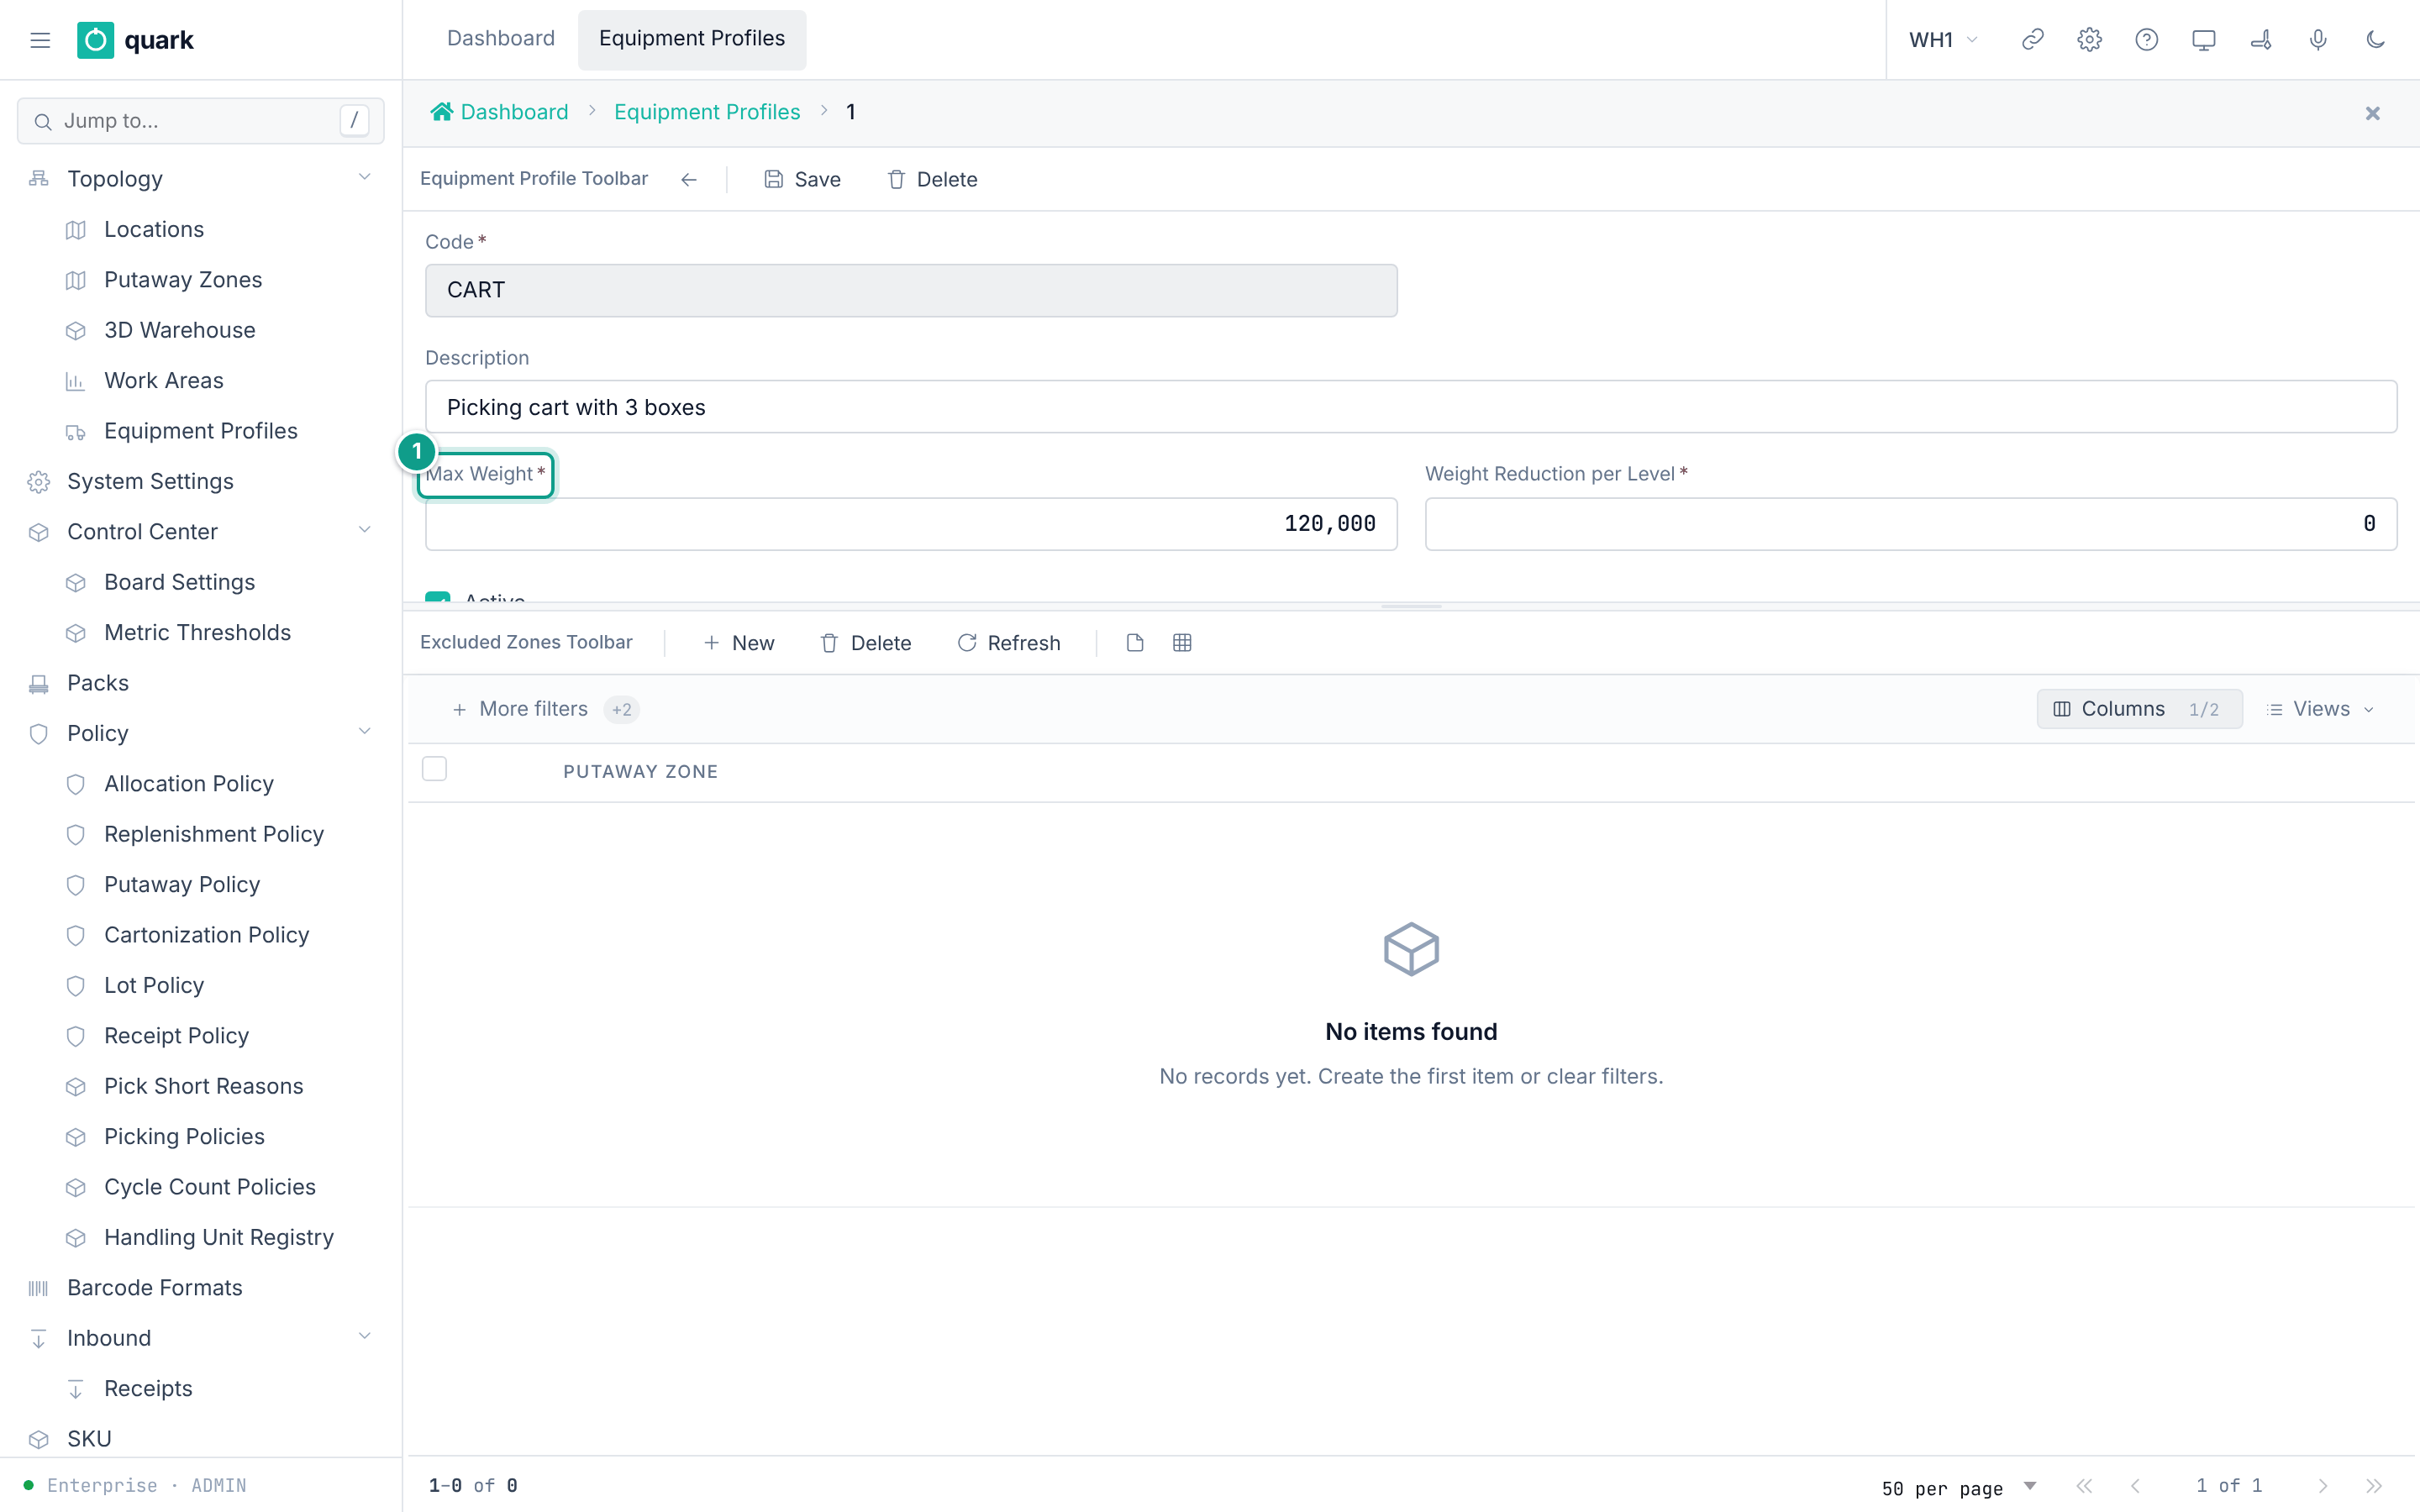Image resolution: width=2420 pixels, height=1512 pixels.
Task: Toggle the Active checkbox
Action: pyautogui.click(x=437, y=596)
